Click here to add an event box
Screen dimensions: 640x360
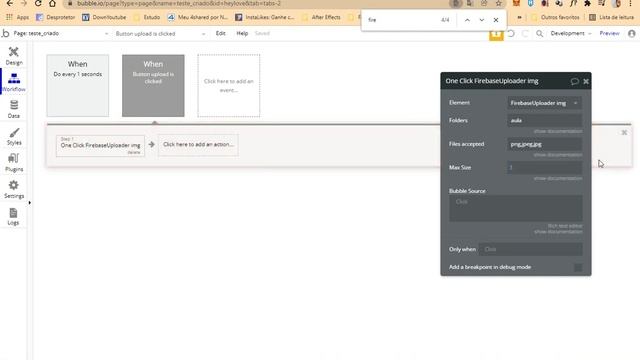pos(229,86)
